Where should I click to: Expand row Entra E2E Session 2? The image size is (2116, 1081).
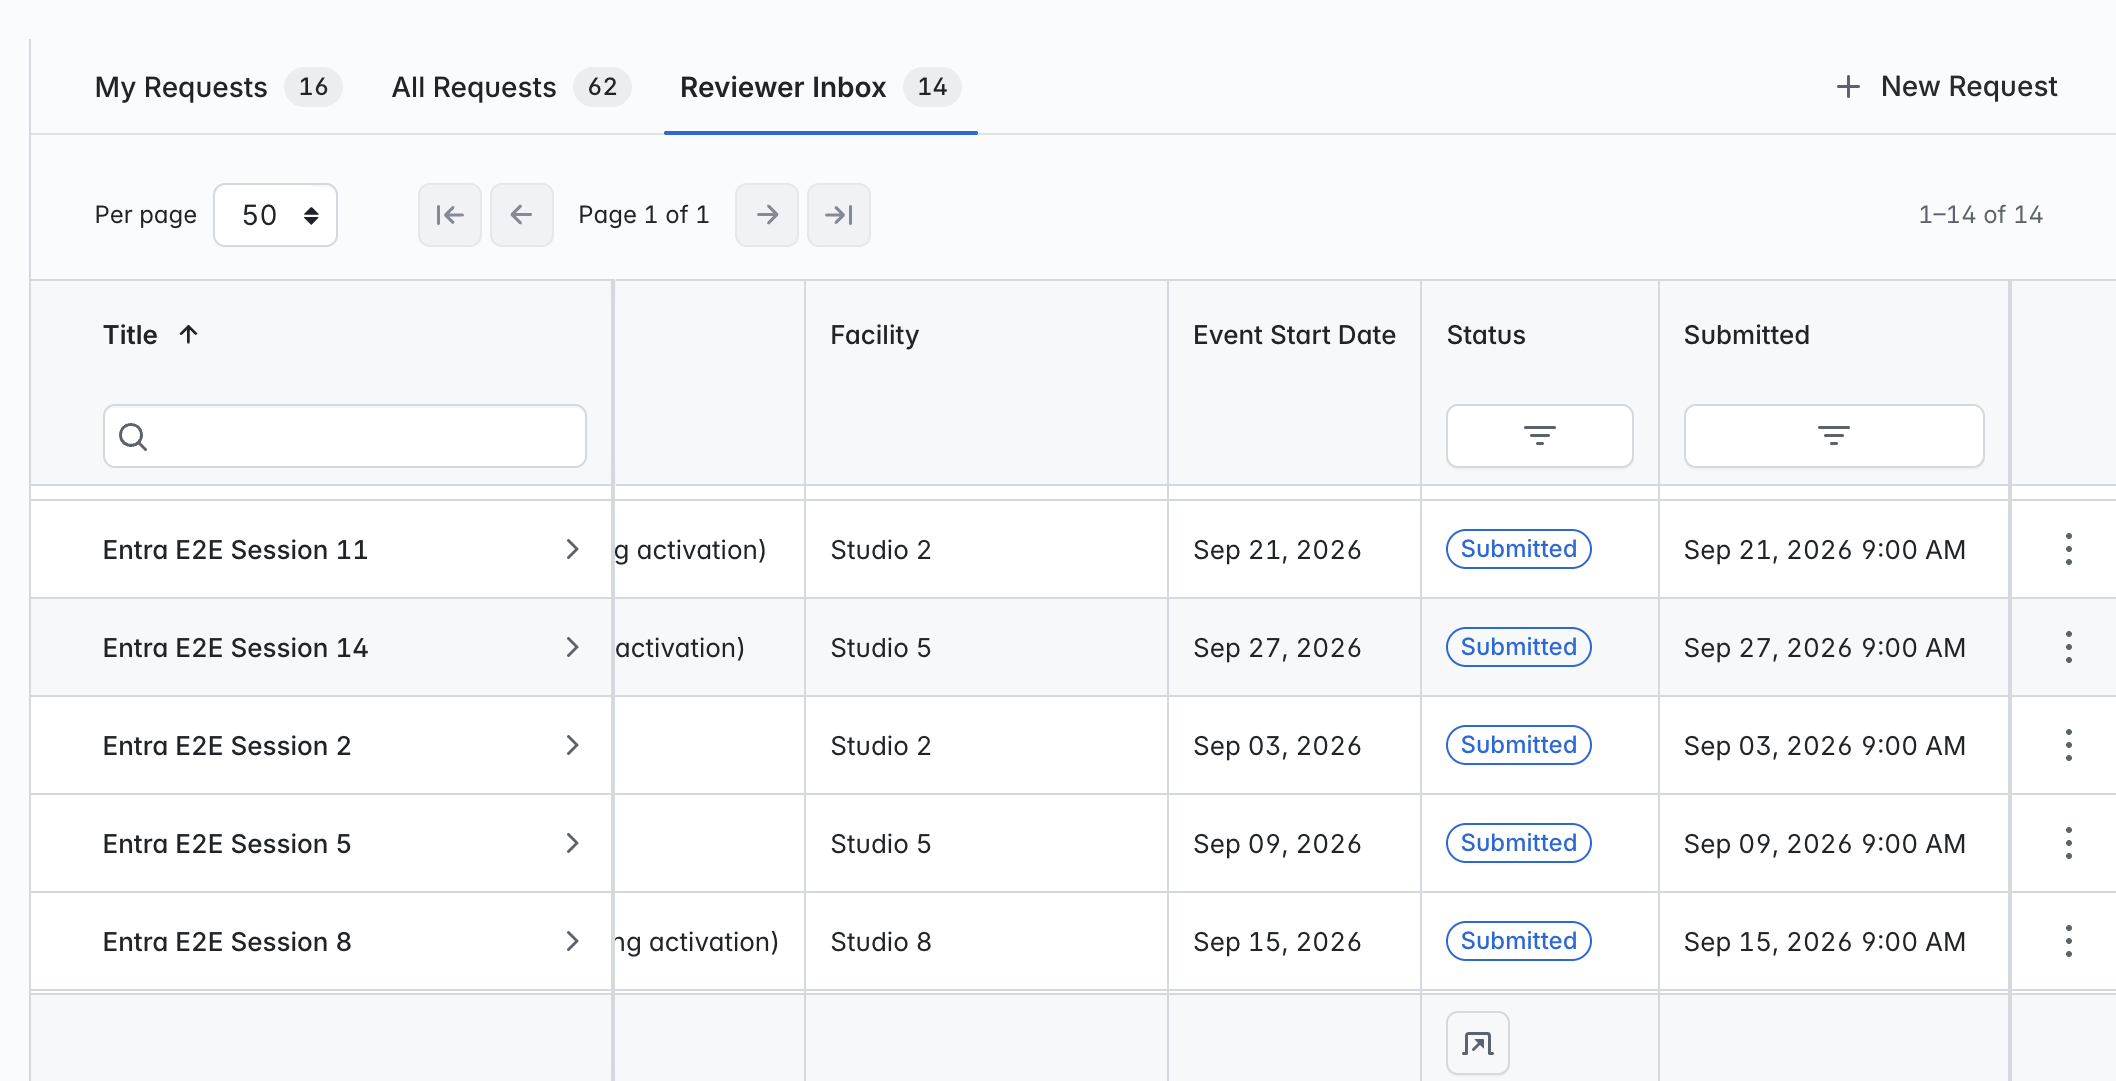572,745
